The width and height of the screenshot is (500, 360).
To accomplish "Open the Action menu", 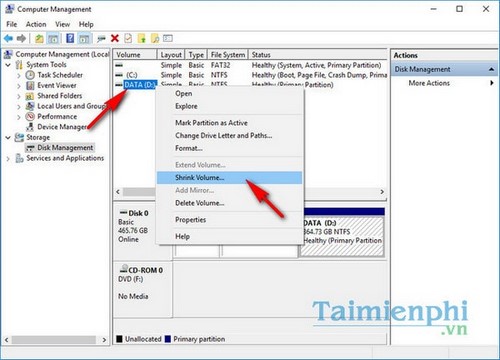I will pyautogui.click(x=36, y=24).
